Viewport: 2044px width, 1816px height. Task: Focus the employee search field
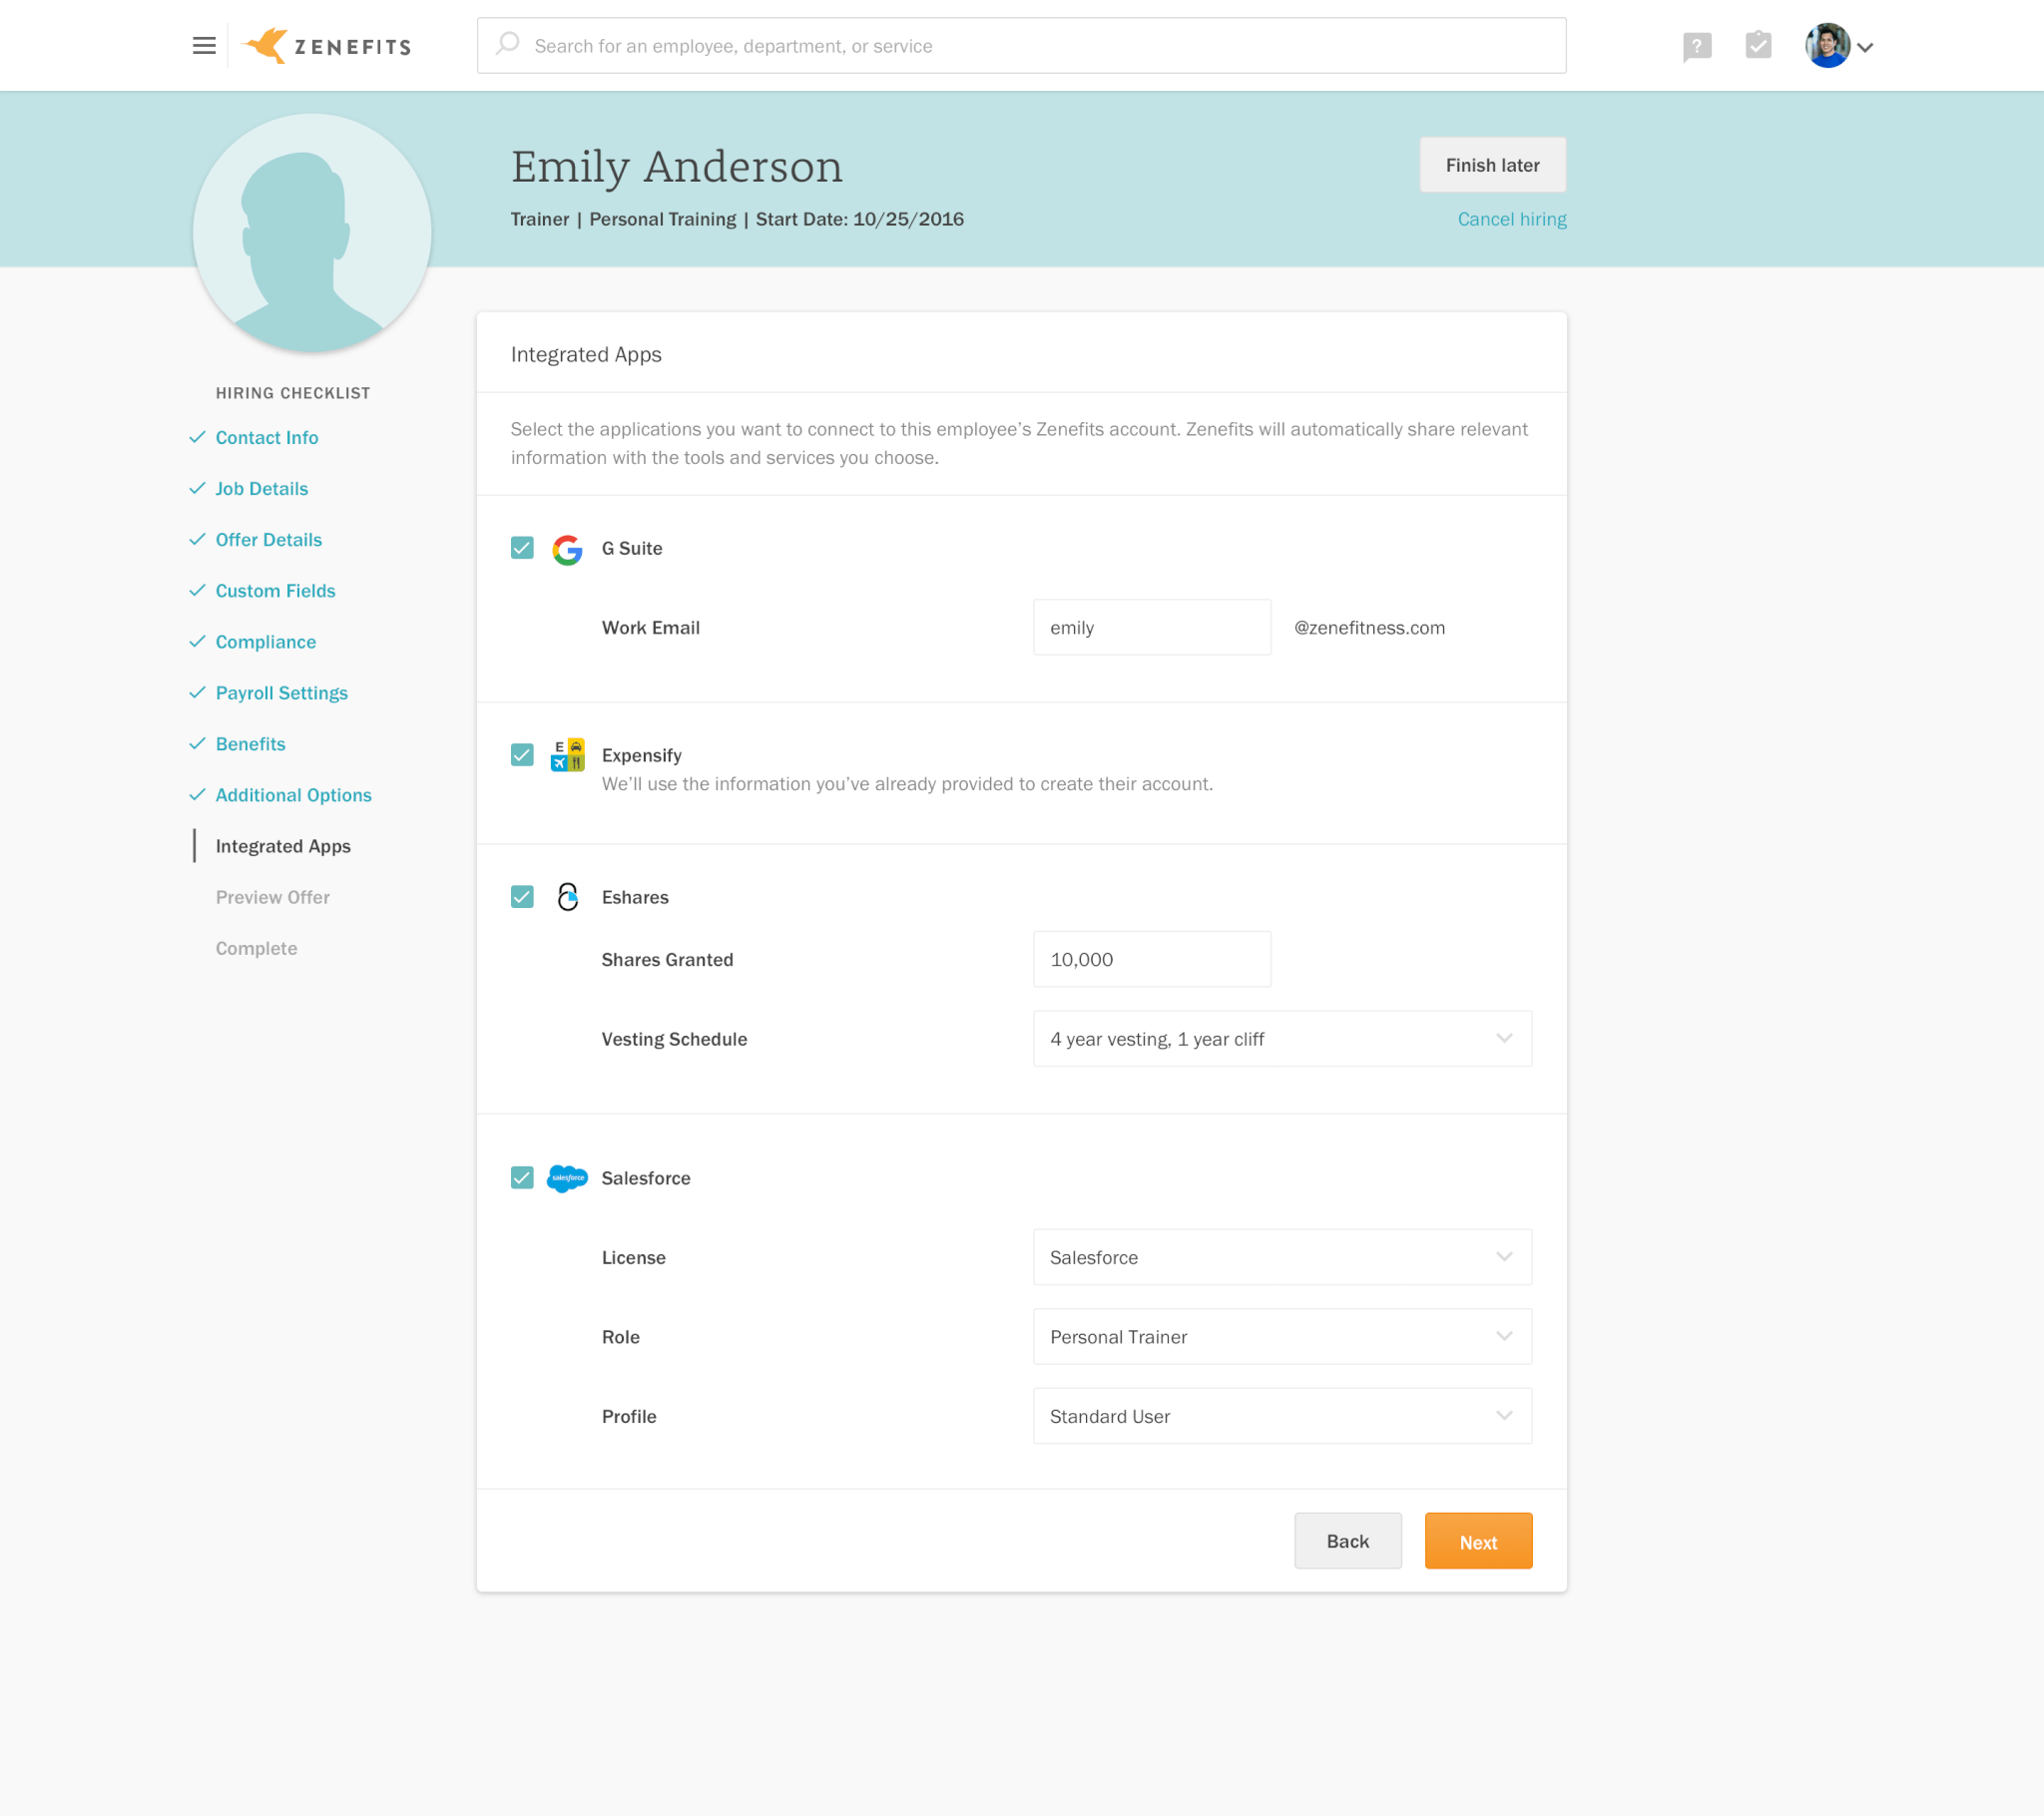(x=1021, y=46)
